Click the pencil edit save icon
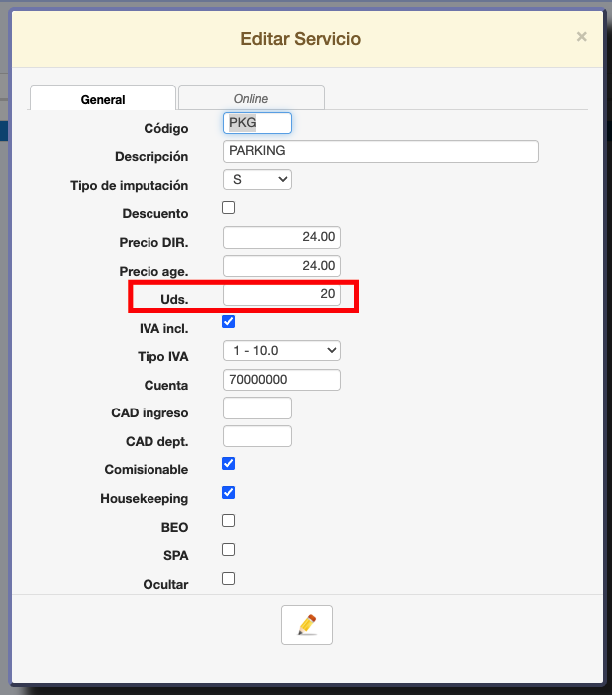The image size is (612, 695). [x=307, y=625]
